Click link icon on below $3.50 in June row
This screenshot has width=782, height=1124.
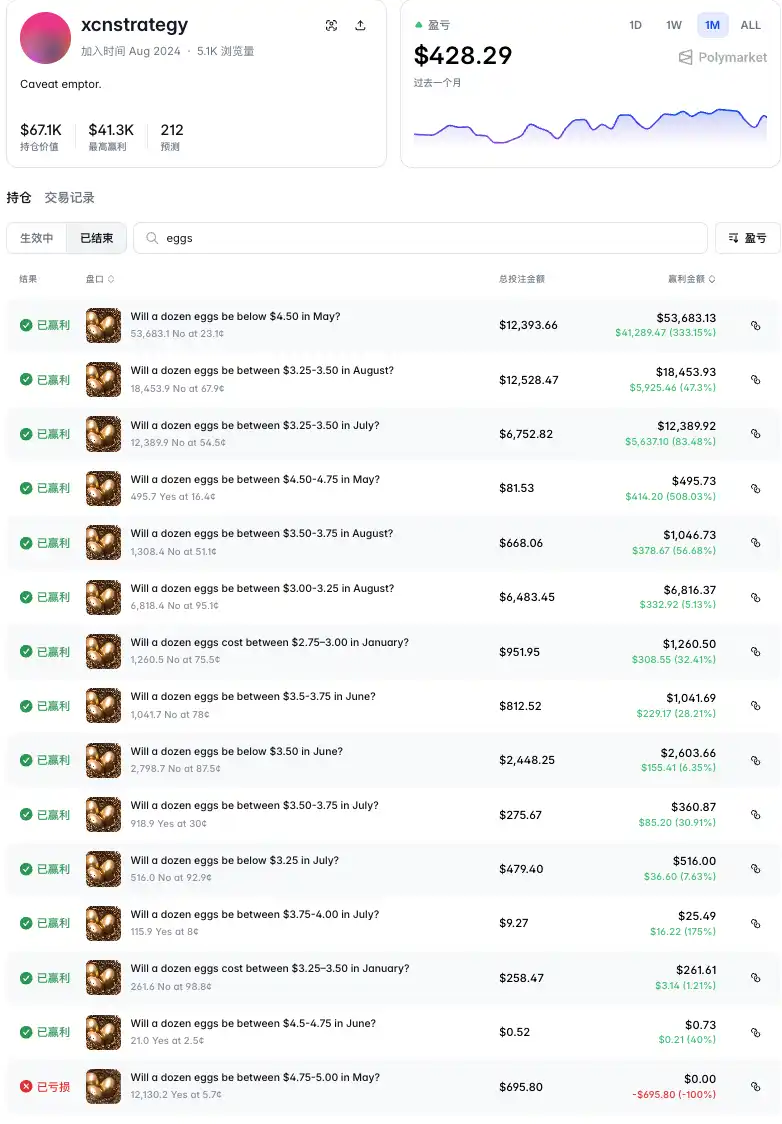pyautogui.click(x=755, y=760)
